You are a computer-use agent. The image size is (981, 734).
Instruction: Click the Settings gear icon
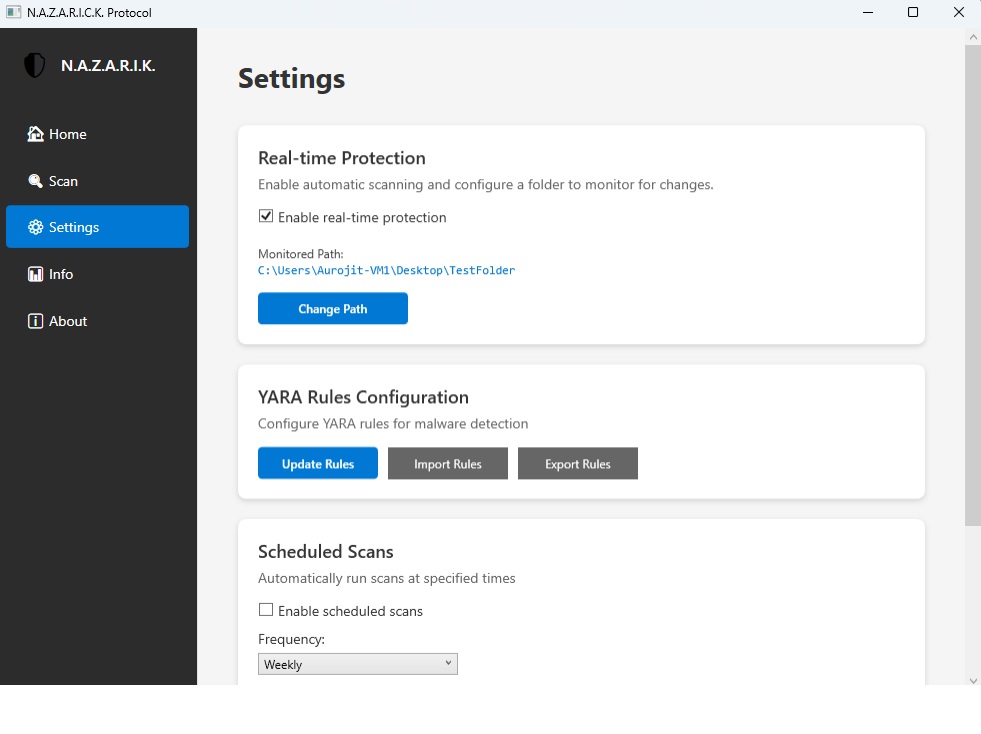(36, 227)
